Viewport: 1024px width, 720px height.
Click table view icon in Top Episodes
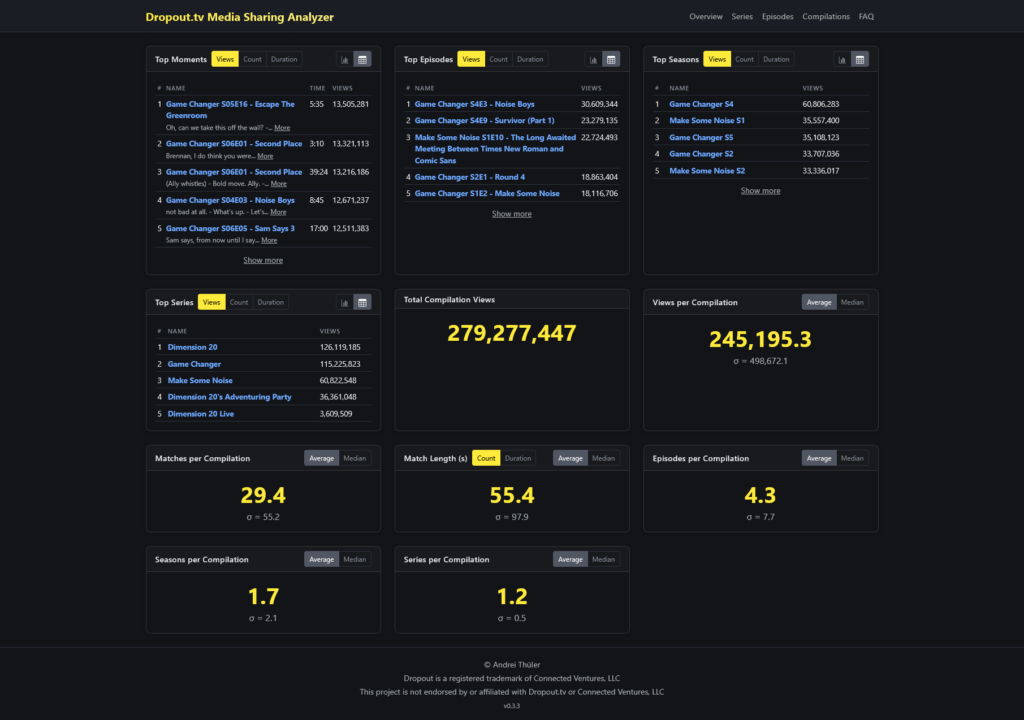611,60
